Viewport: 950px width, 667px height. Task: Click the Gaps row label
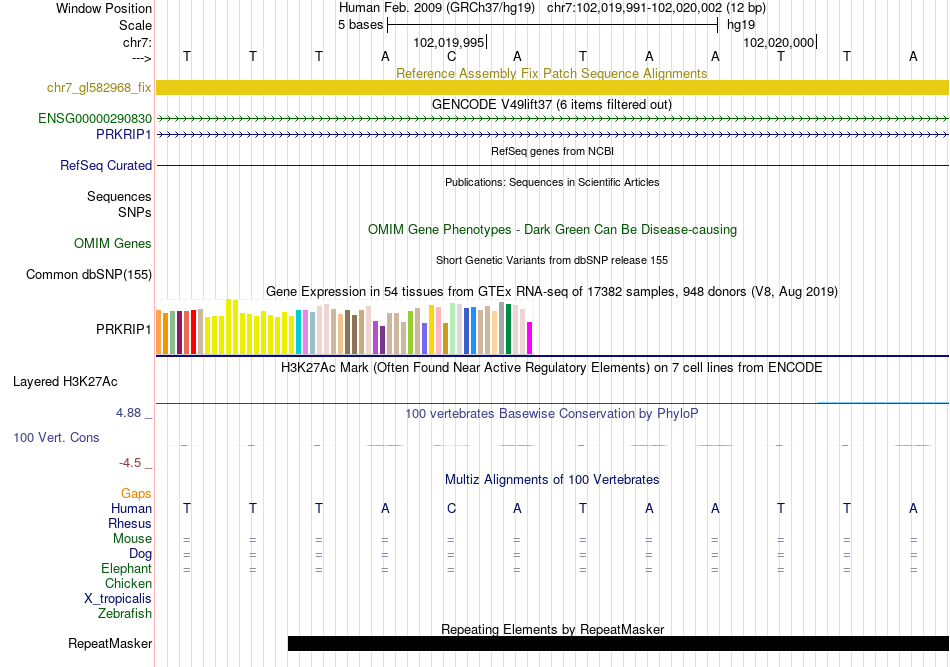(136, 494)
